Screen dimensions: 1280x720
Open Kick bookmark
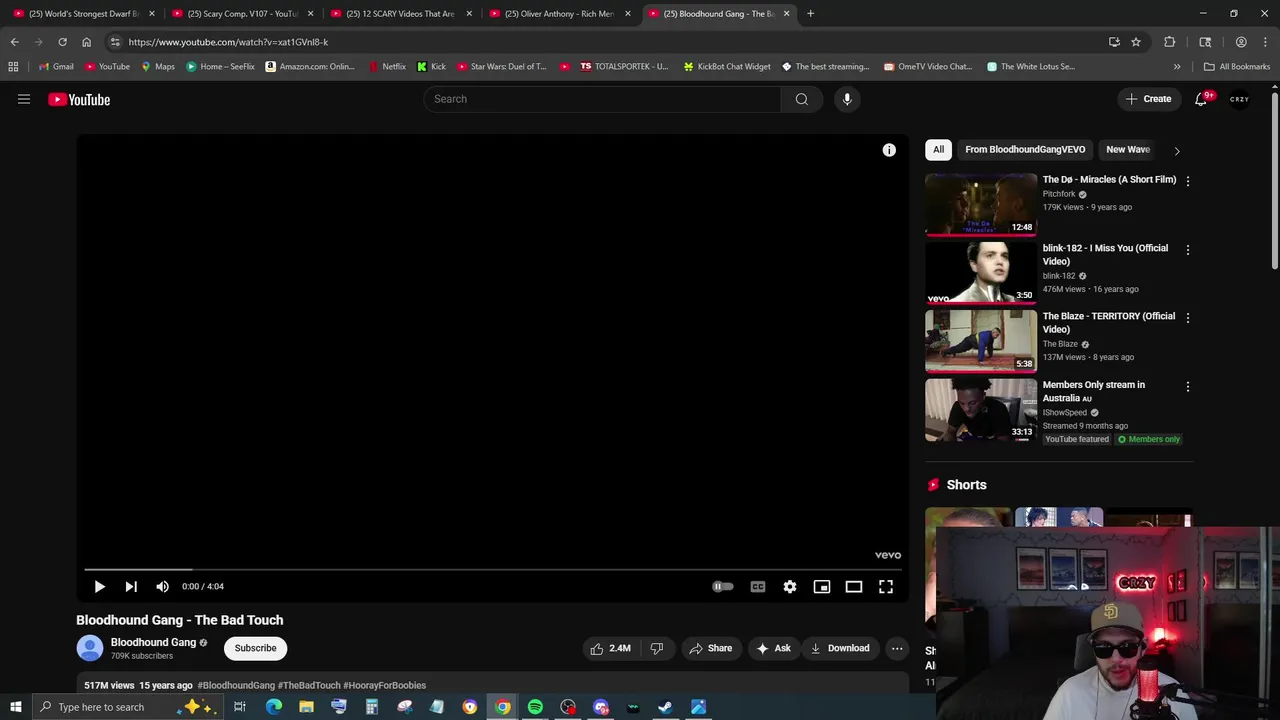click(x=432, y=67)
